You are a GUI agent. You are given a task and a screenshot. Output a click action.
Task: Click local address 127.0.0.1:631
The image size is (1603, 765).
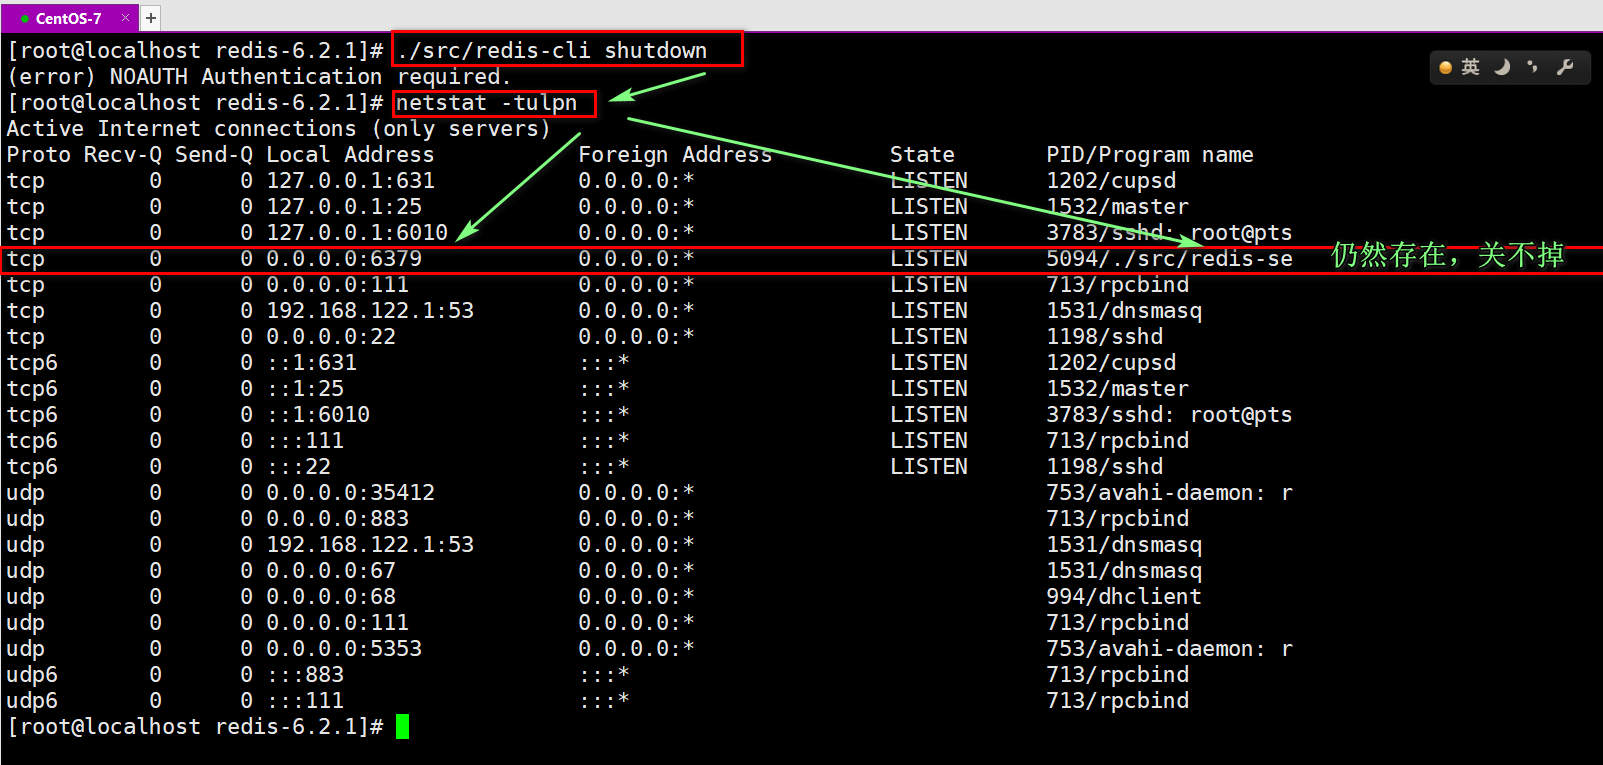(x=350, y=180)
